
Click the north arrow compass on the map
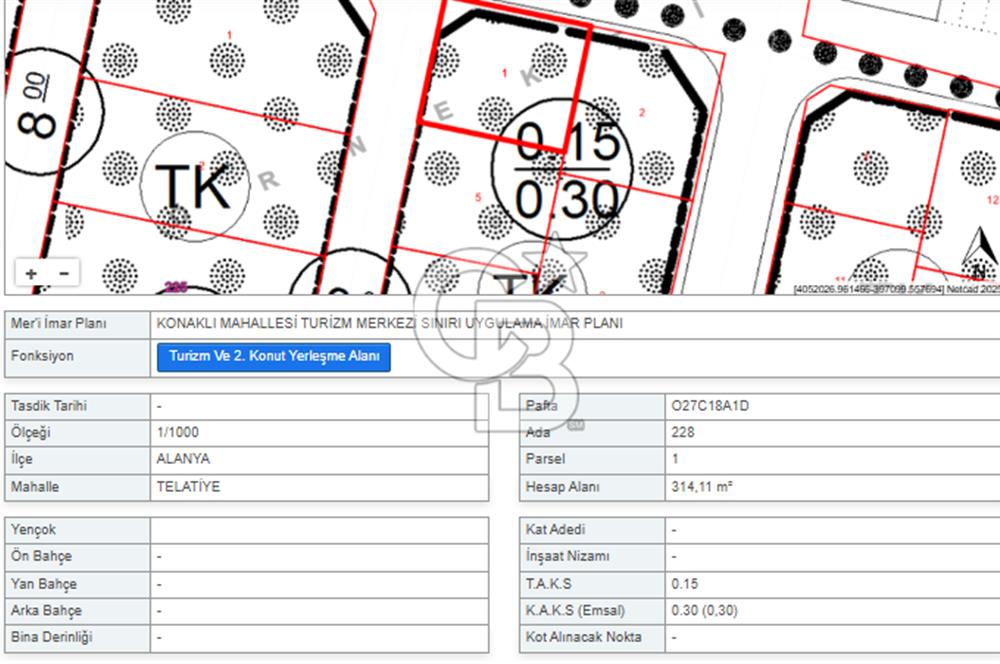pyautogui.click(x=978, y=253)
